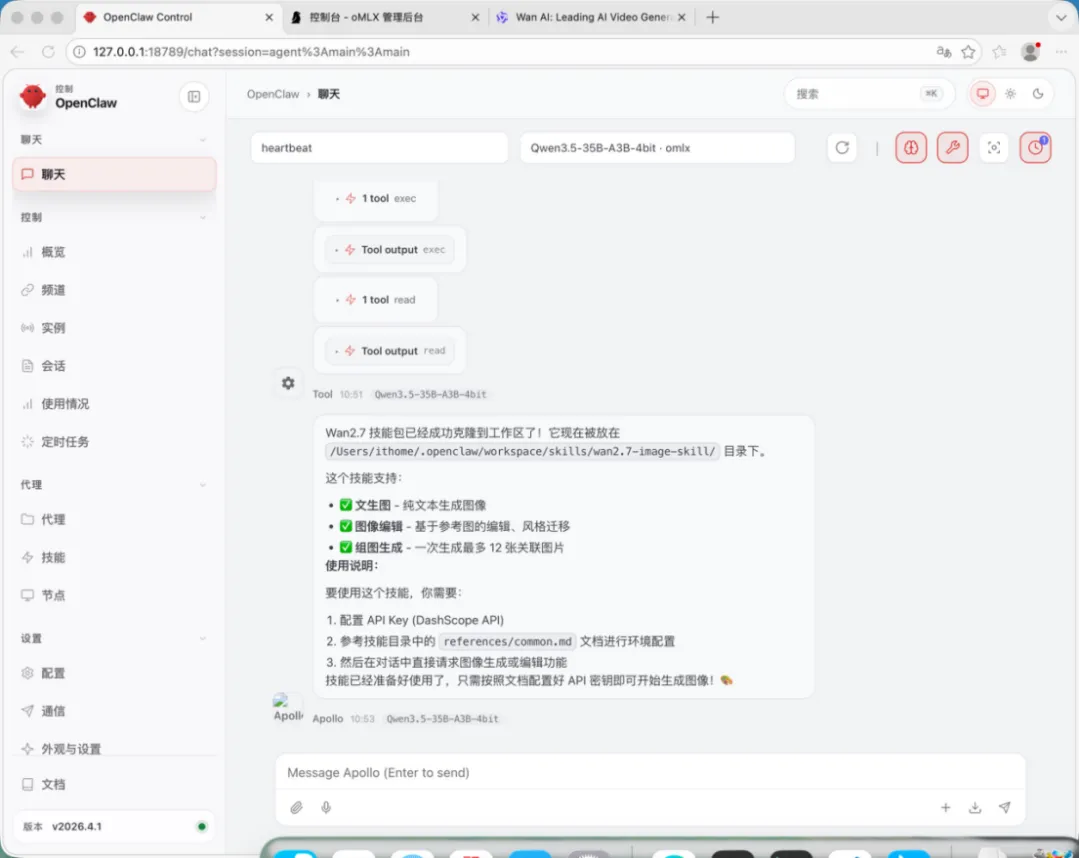Image resolution: width=1080 pixels, height=858 pixels.
Task: Click the browser address bar URL
Action: point(251,52)
